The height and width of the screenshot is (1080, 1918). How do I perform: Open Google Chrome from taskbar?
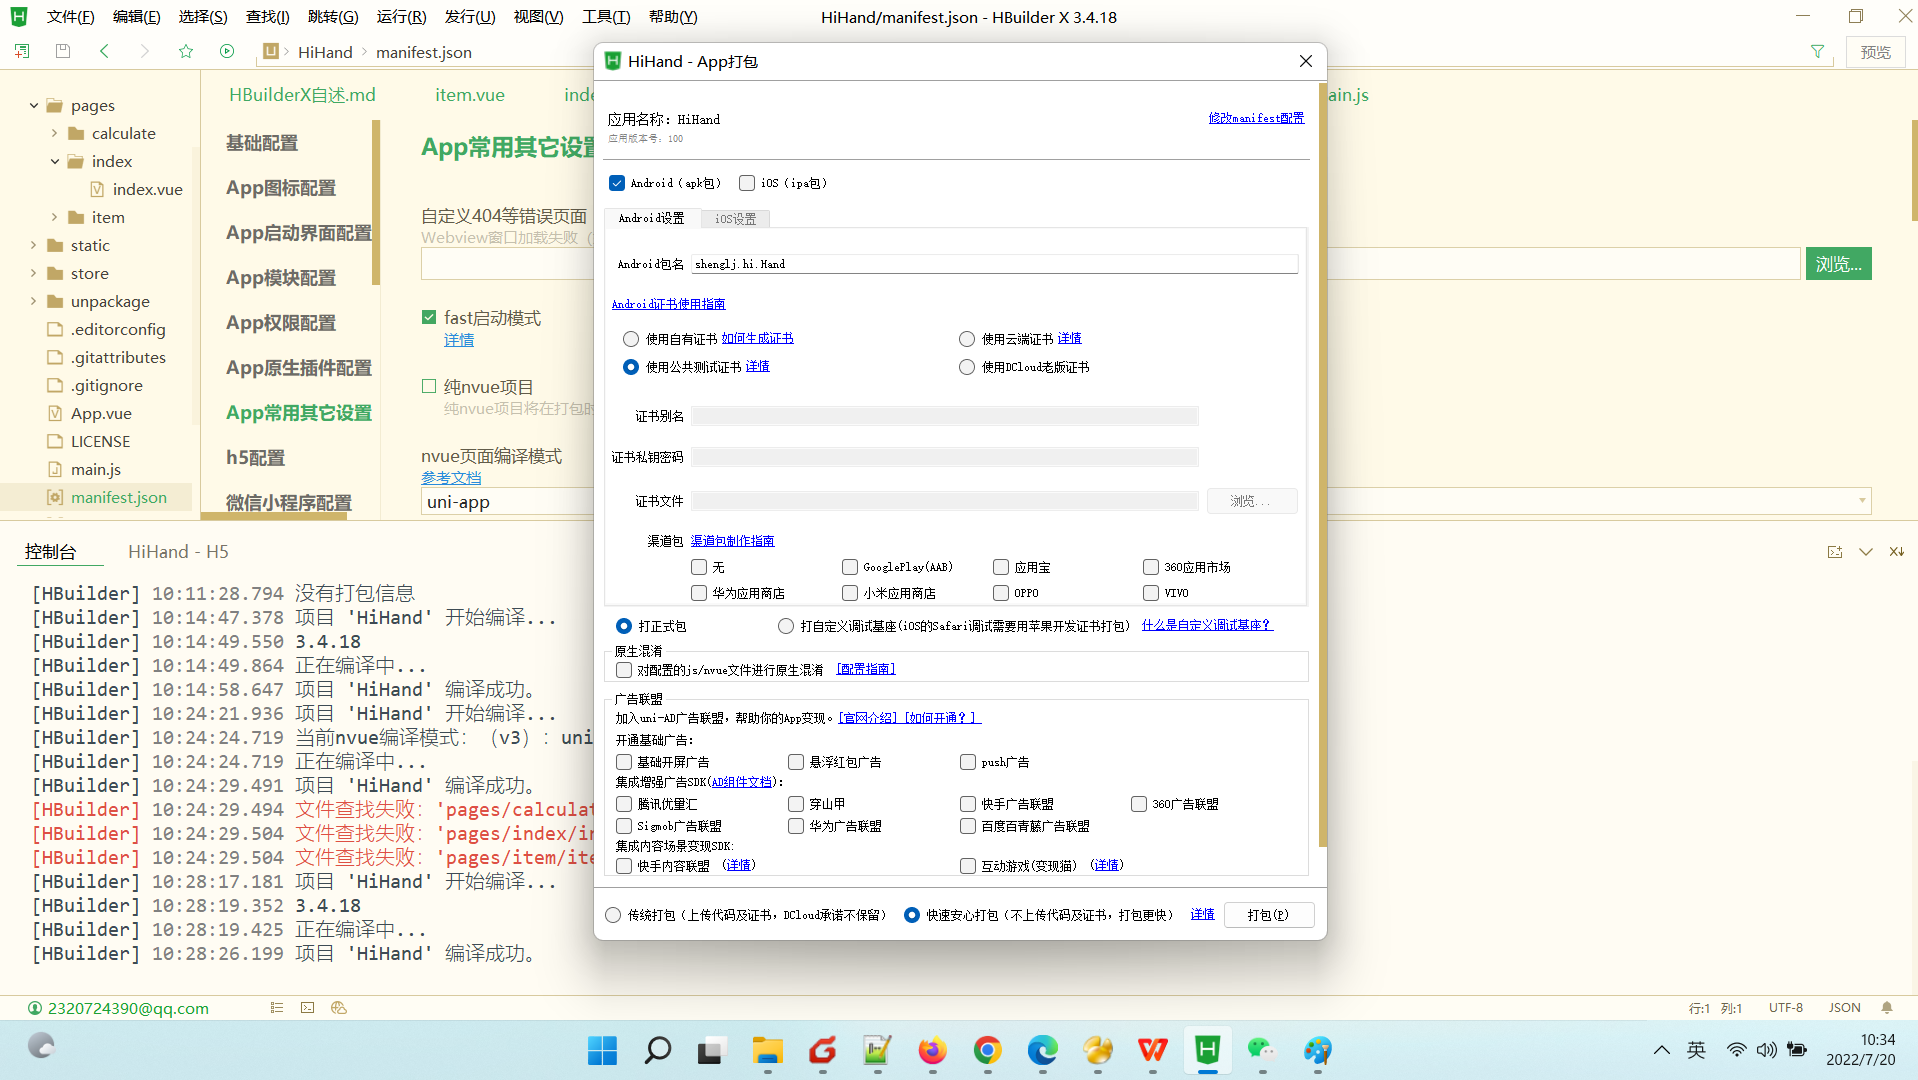point(987,1050)
